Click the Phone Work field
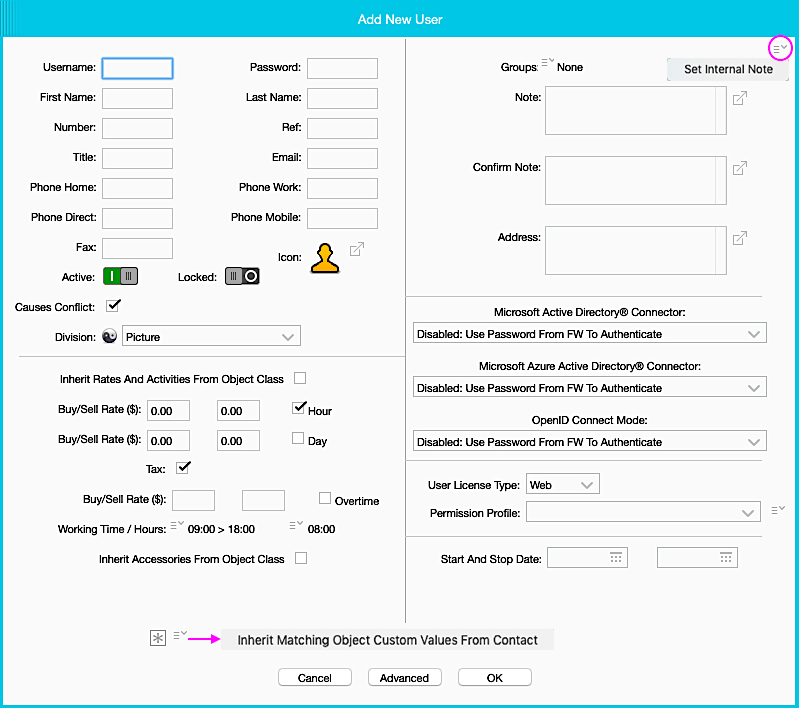The height and width of the screenshot is (708, 799). click(342, 188)
